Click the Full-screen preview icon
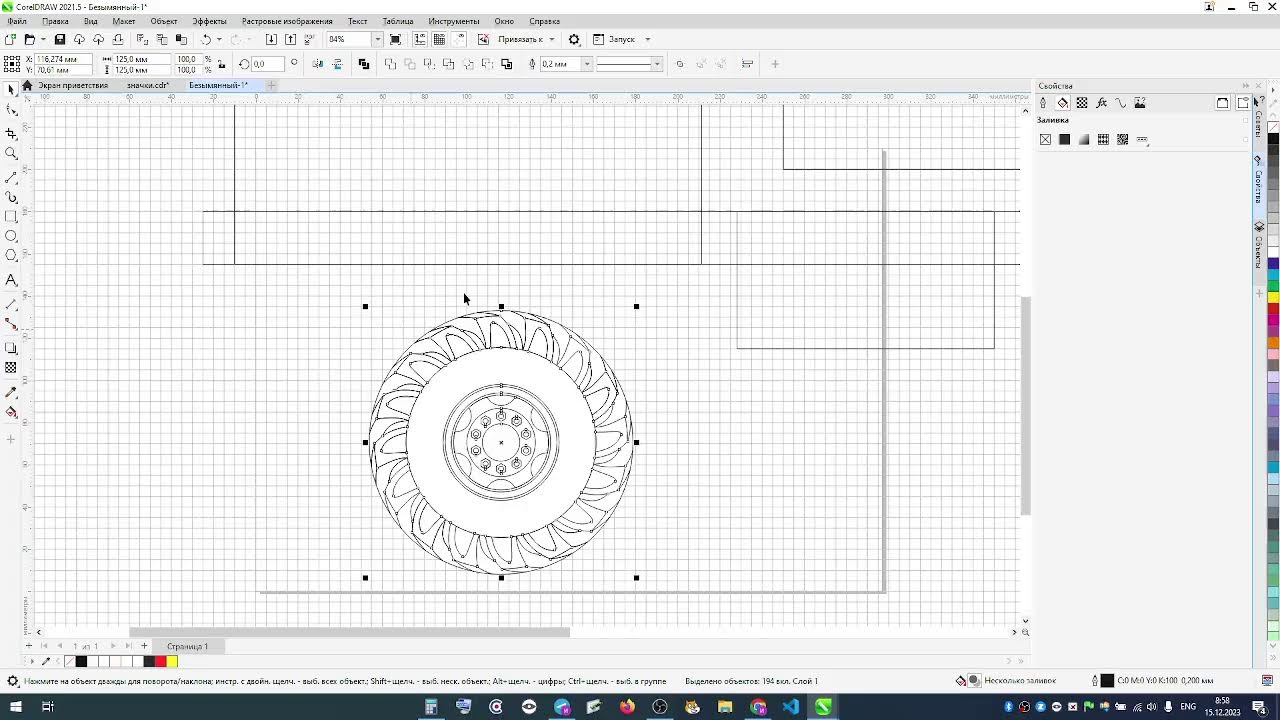1280x720 pixels. click(x=396, y=39)
